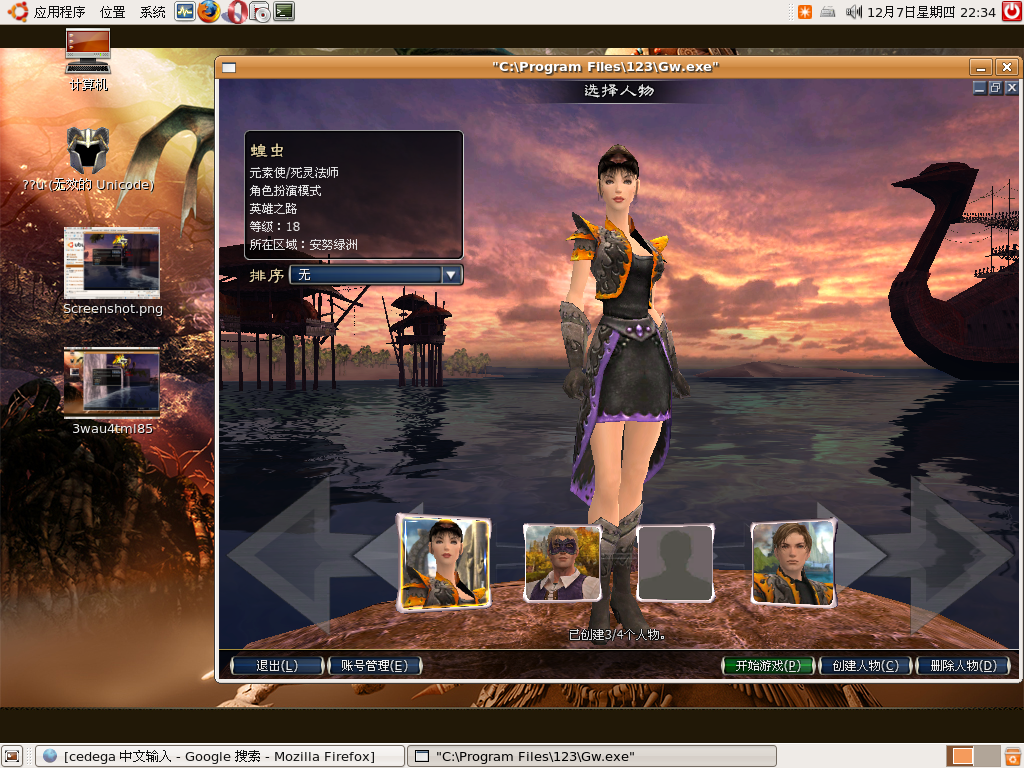
Task: Click the 选择人物 heading
Action: click(618, 91)
